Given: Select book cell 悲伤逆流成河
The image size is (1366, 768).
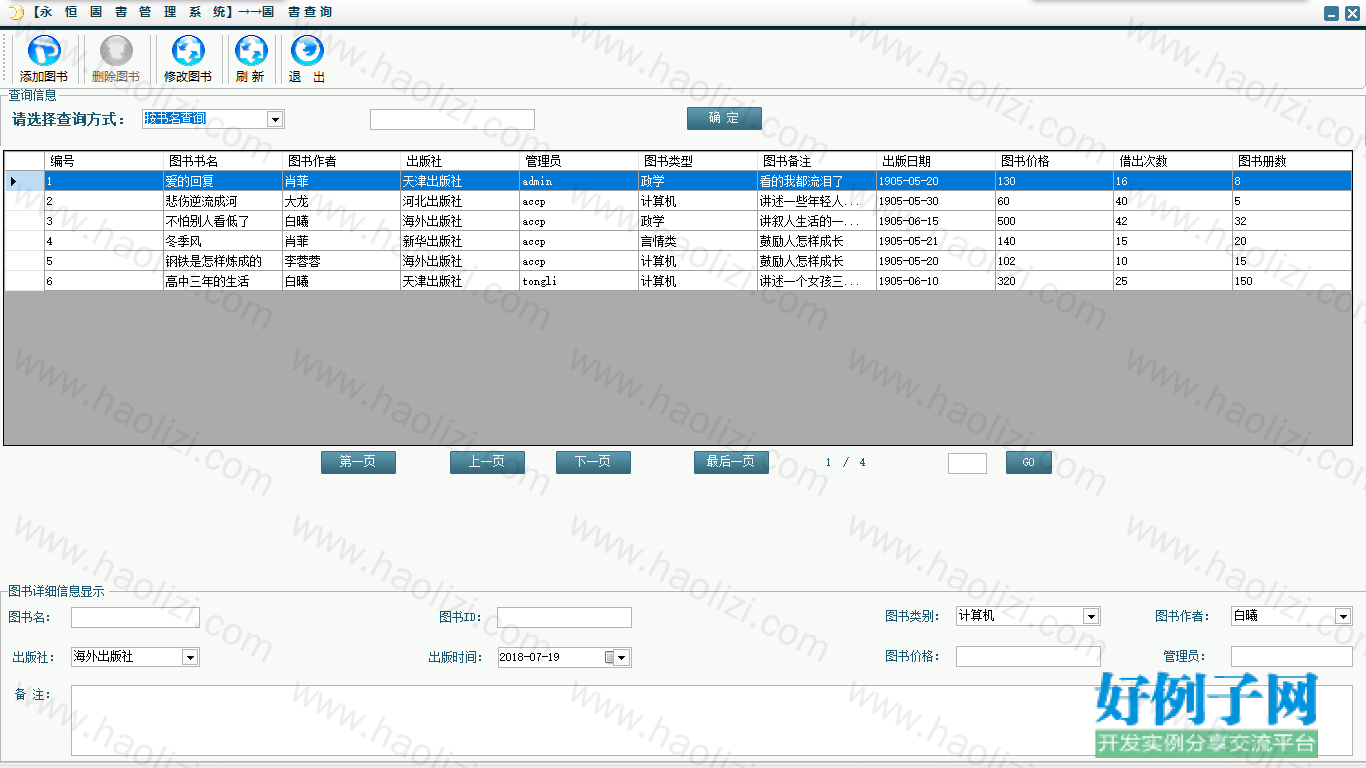Looking at the screenshot, I should [x=223, y=201].
